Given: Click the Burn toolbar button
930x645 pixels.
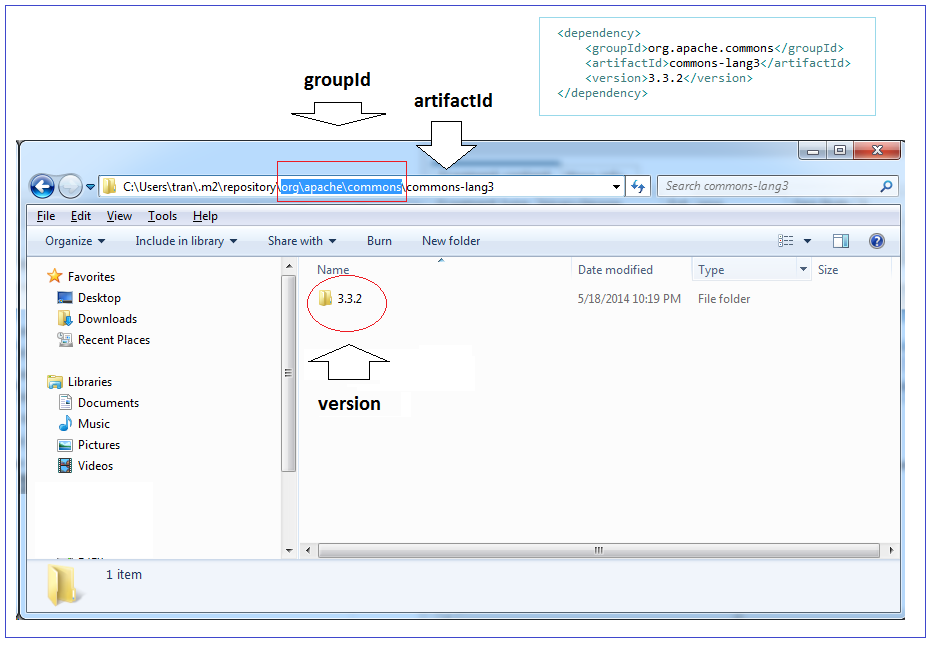Looking at the screenshot, I should [x=379, y=241].
